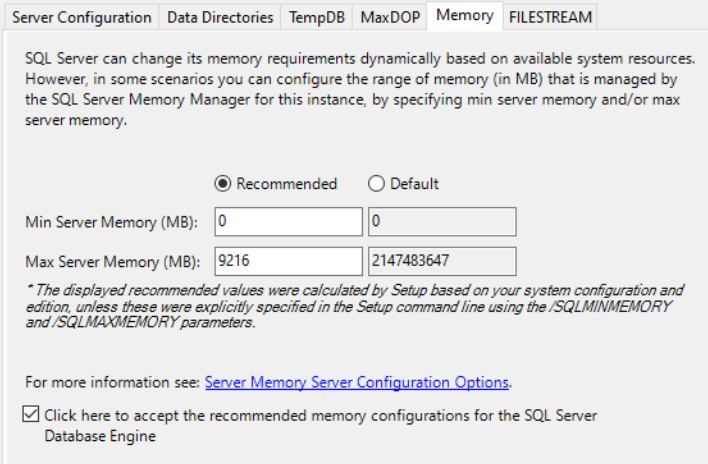Click the Min Server Memory (MB) label
This screenshot has height=464, width=708.
(112, 221)
